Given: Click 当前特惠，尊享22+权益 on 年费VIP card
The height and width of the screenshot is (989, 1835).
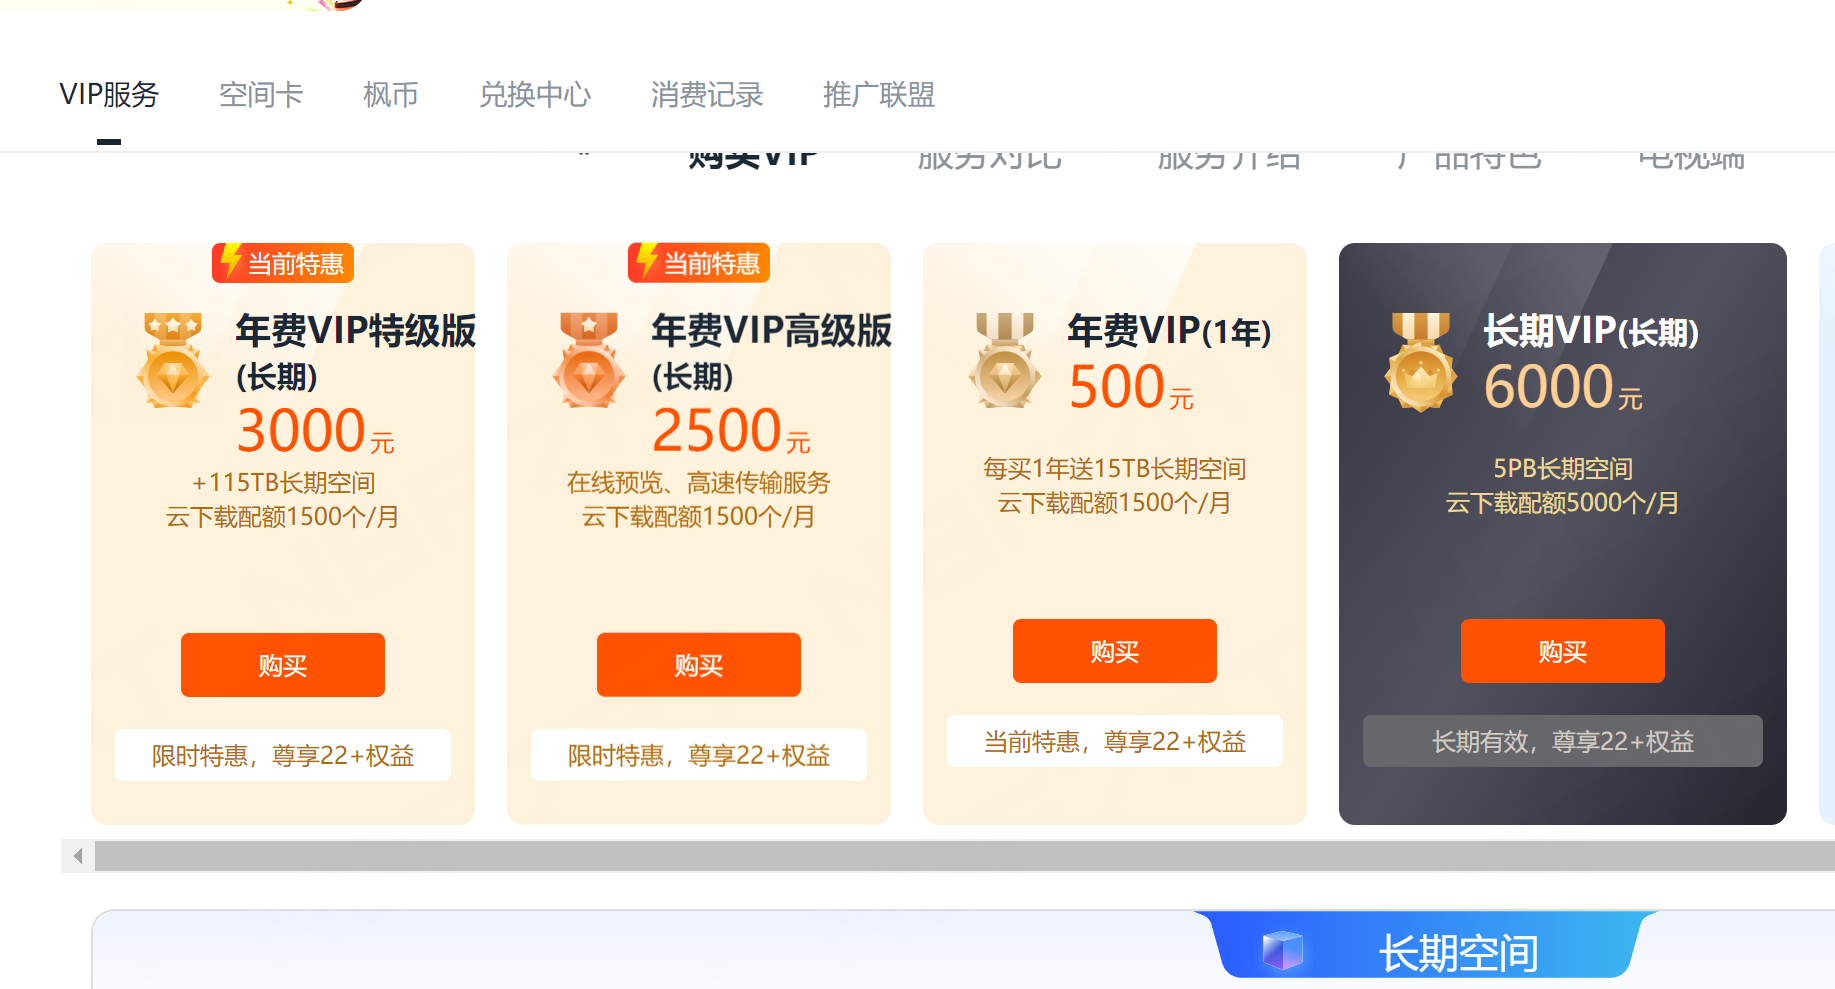Looking at the screenshot, I should tap(1115, 741).
